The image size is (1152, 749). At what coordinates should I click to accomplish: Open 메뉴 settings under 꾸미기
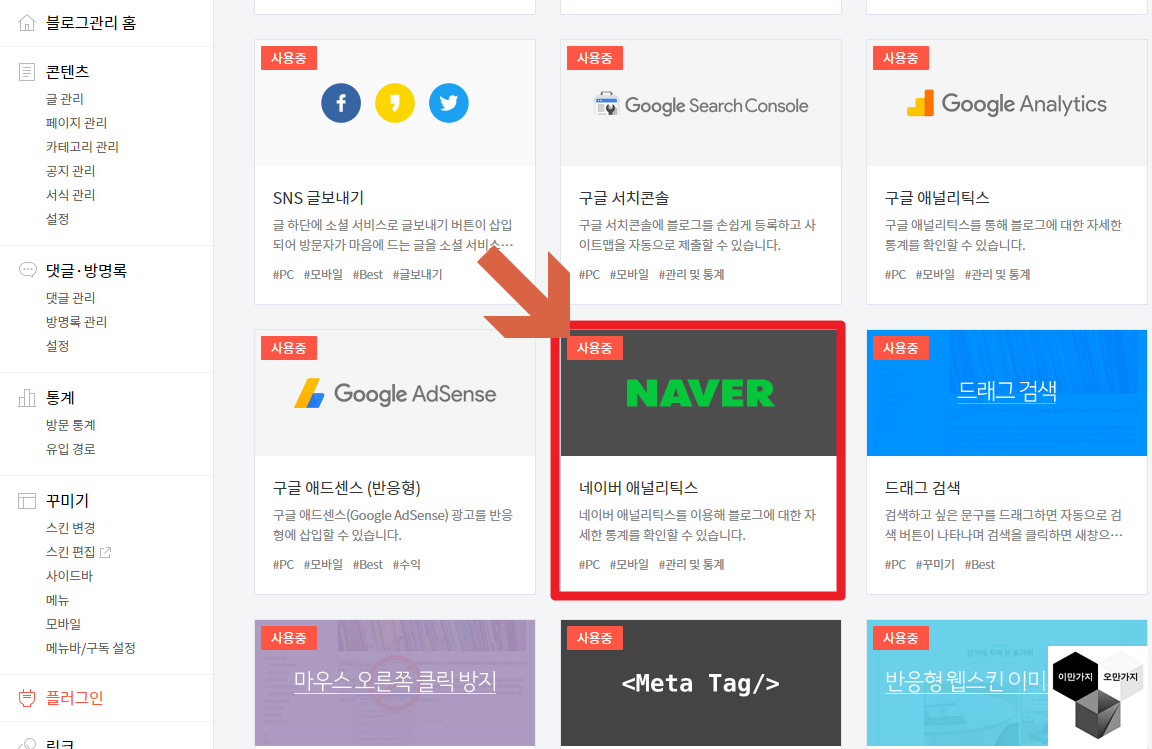[x=57, y=600]
